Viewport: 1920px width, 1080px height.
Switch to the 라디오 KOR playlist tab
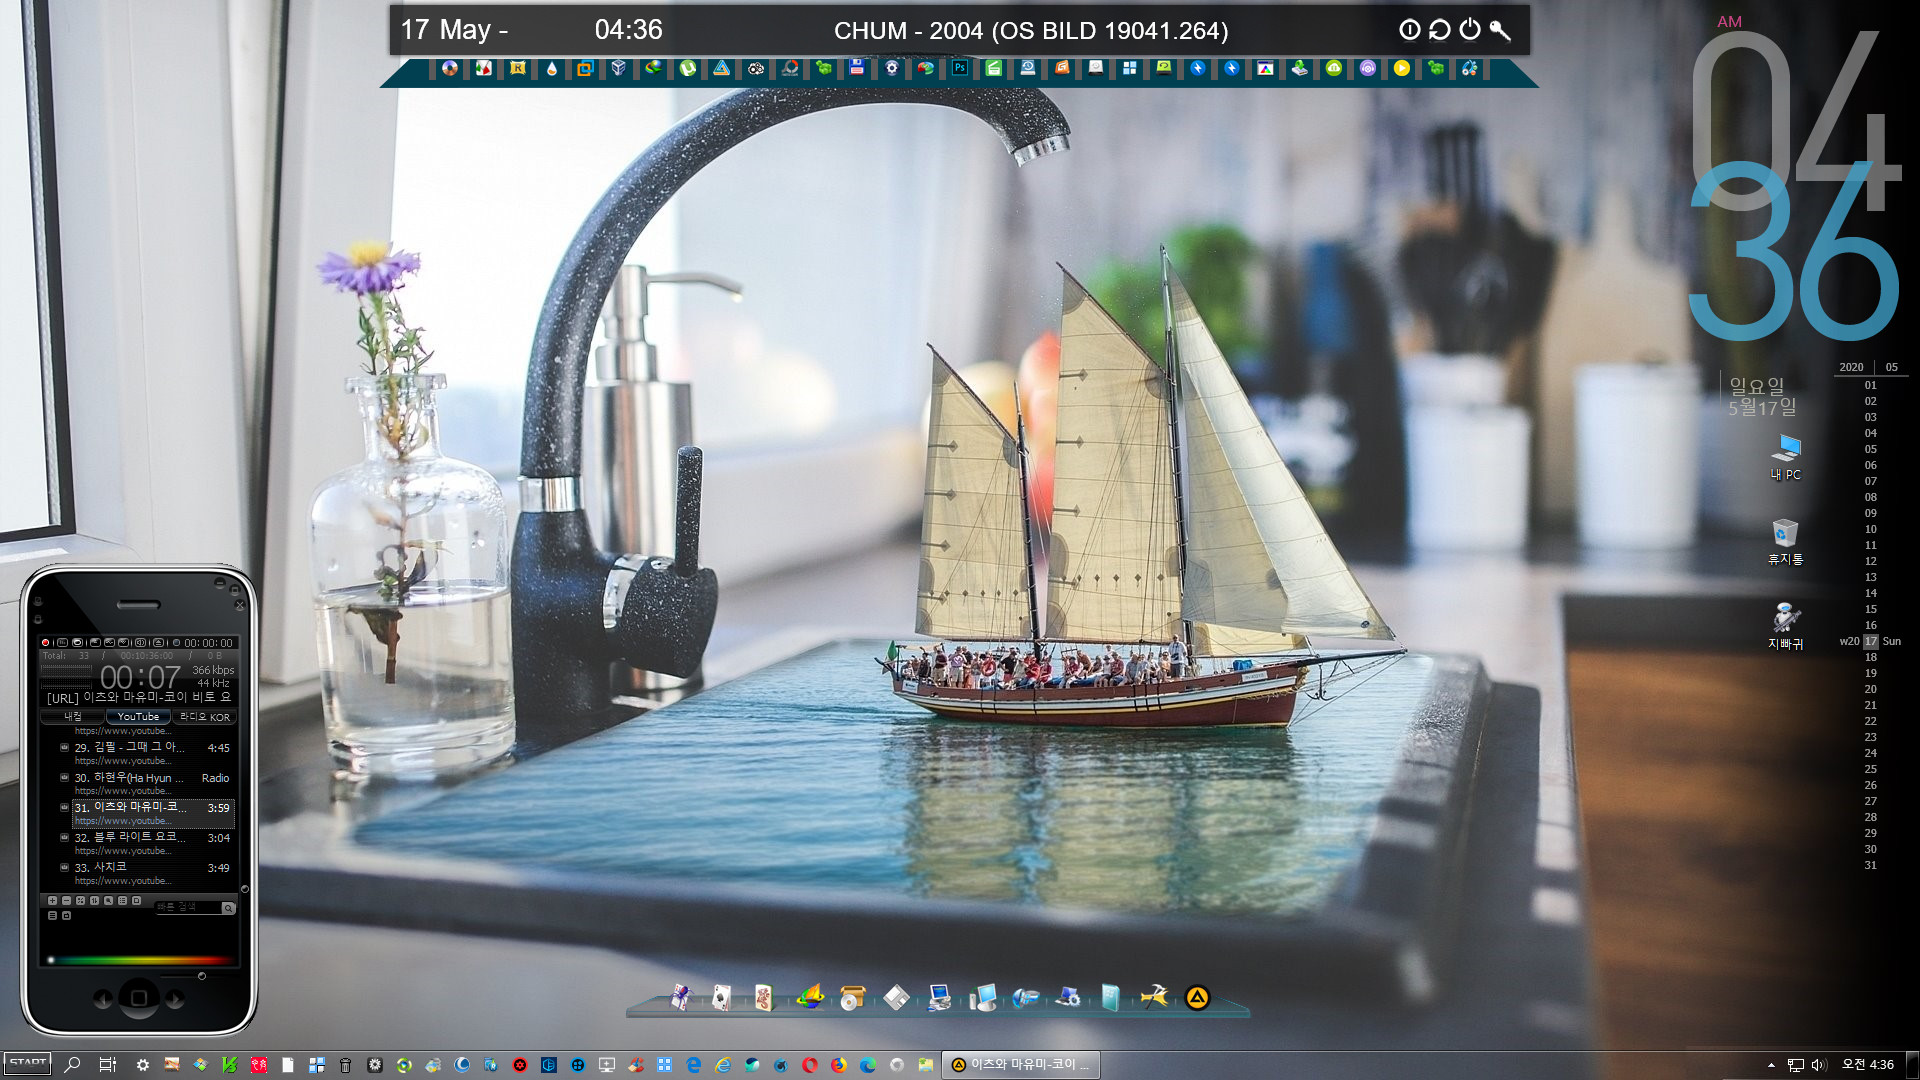point(205,716)
